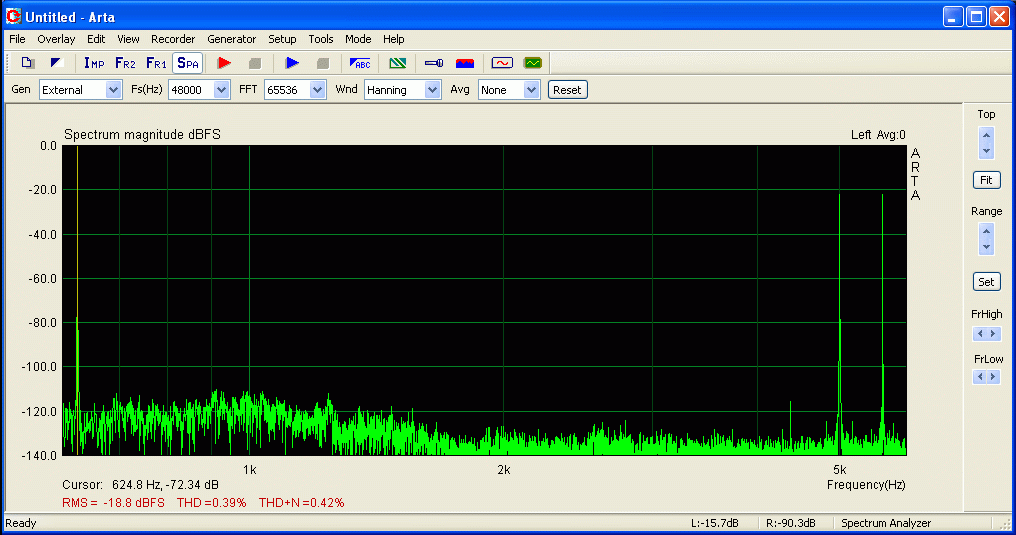Open the View menu

[128, 40]
